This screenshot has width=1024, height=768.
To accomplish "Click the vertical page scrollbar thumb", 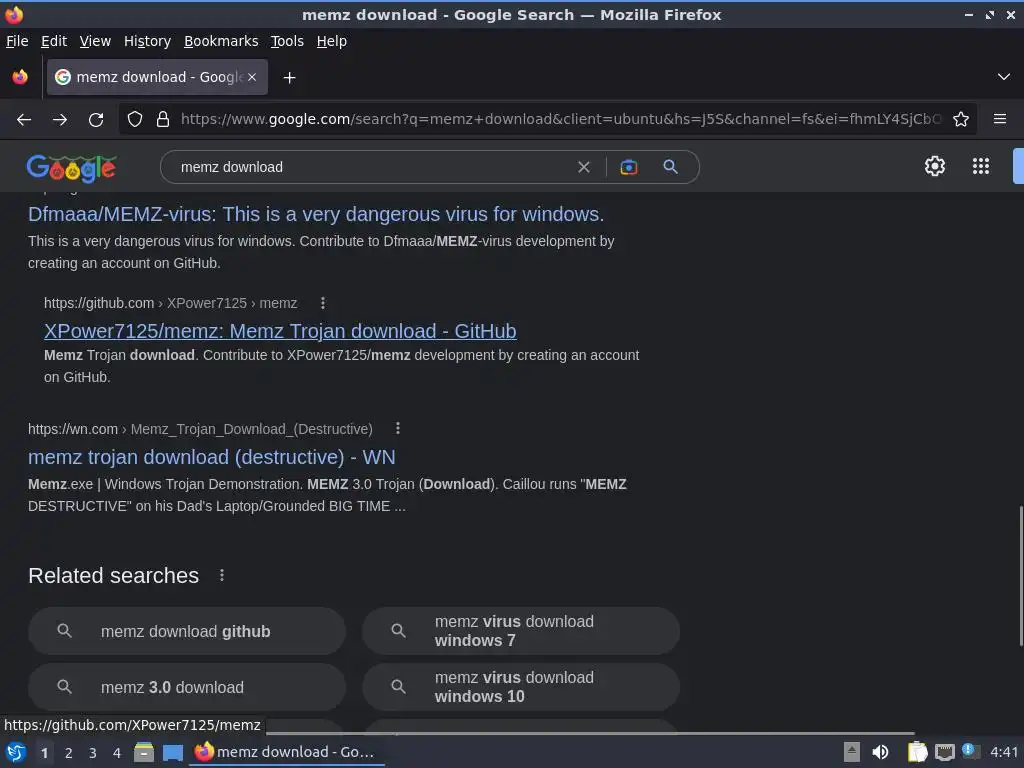I will (1021, 576).
